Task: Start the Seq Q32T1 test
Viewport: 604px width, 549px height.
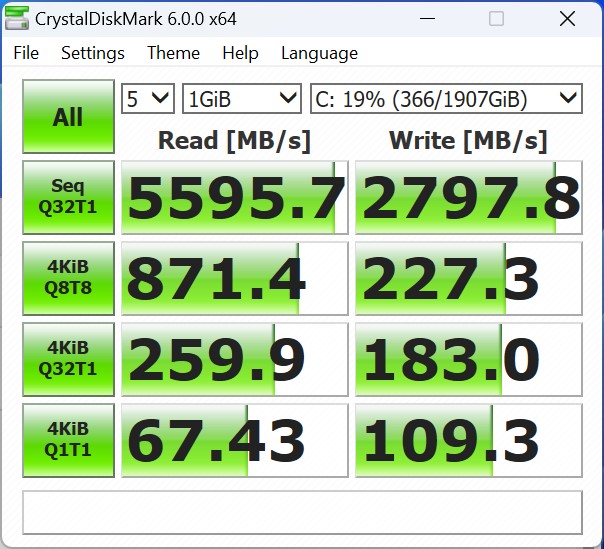Action: 68,197
